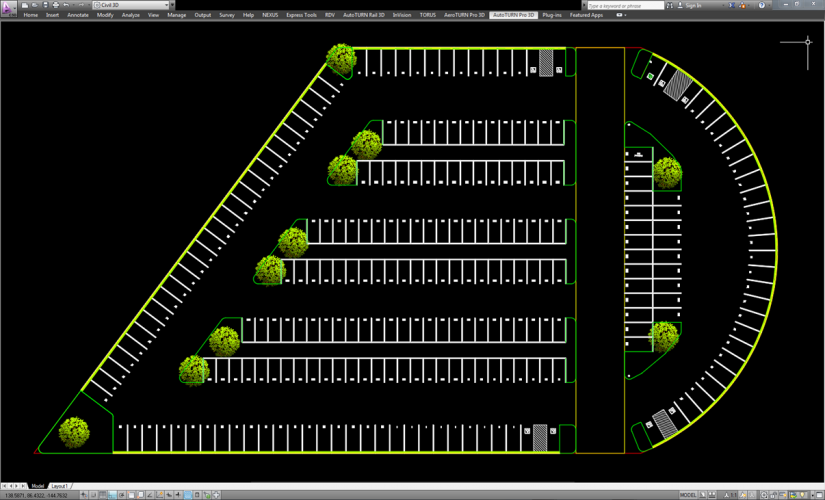Click the New drawing icon
This screenshot has width=825, height=500.
tap(24, 5)
